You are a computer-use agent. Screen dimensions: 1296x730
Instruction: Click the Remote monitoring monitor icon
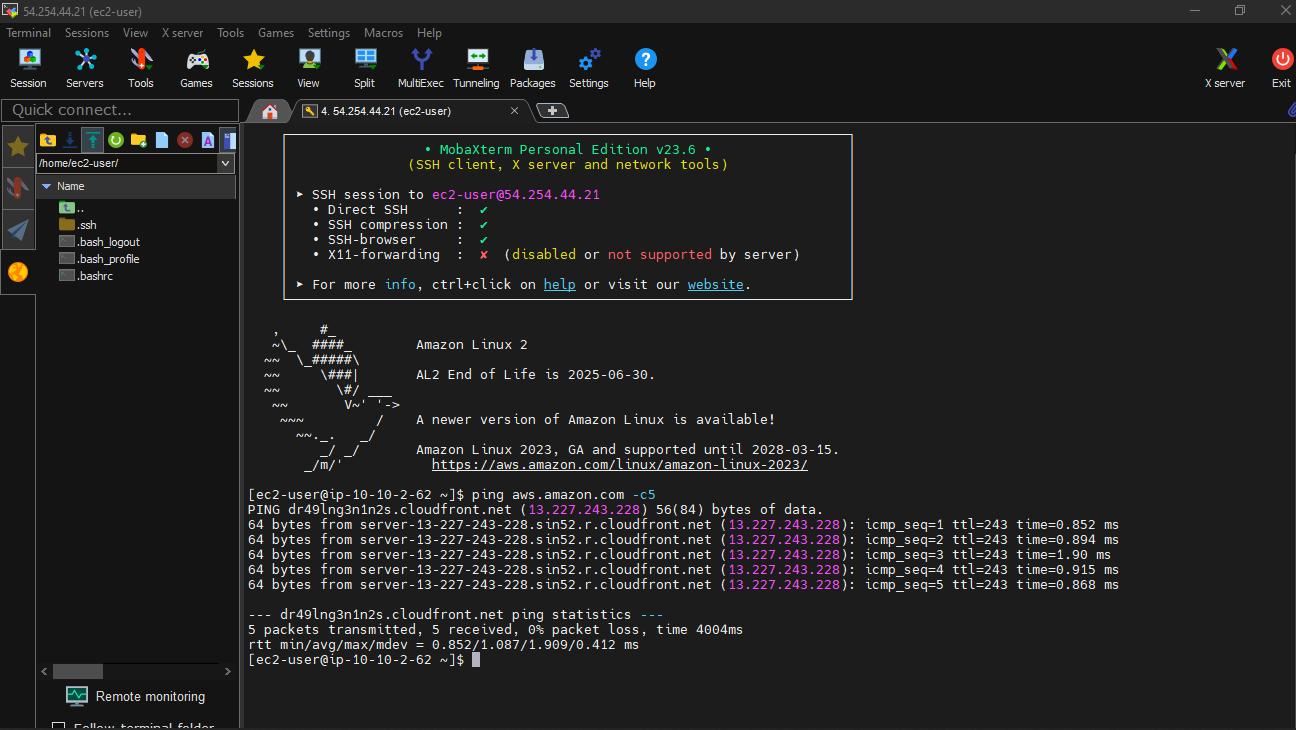pyautogui.click(x=77, y=696)
